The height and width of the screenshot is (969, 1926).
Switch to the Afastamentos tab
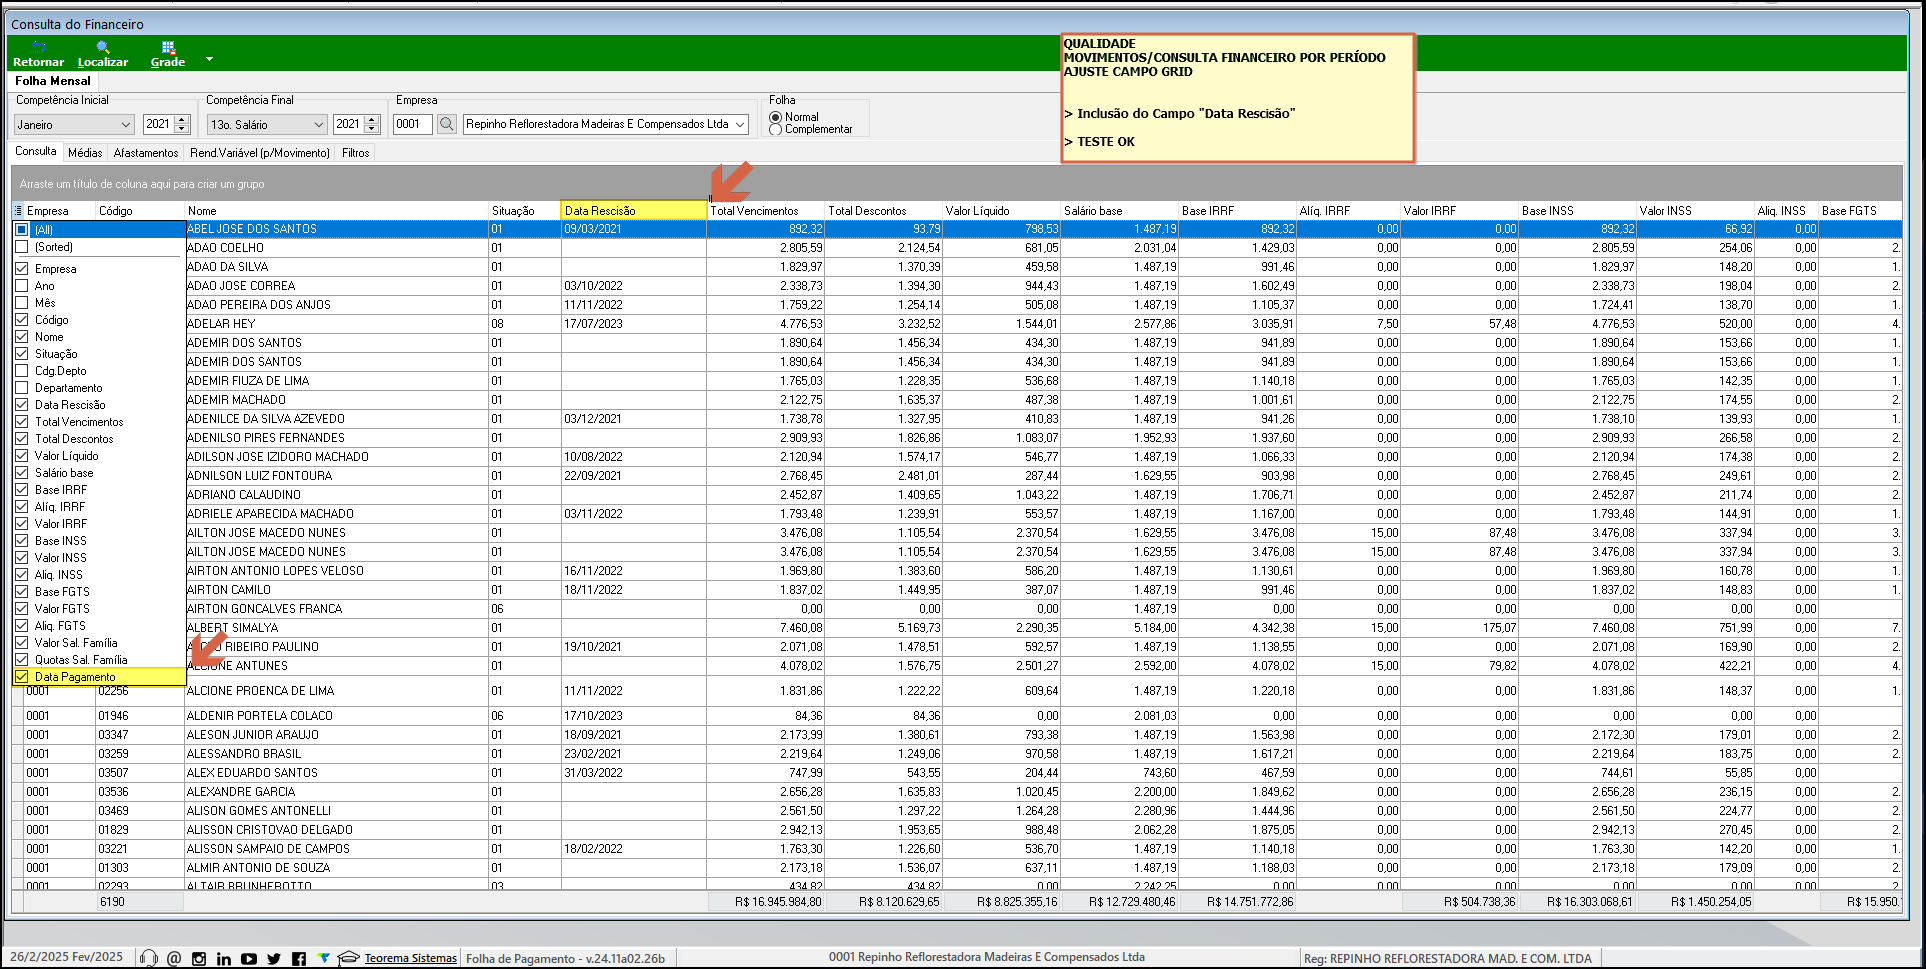click(146, 153)
